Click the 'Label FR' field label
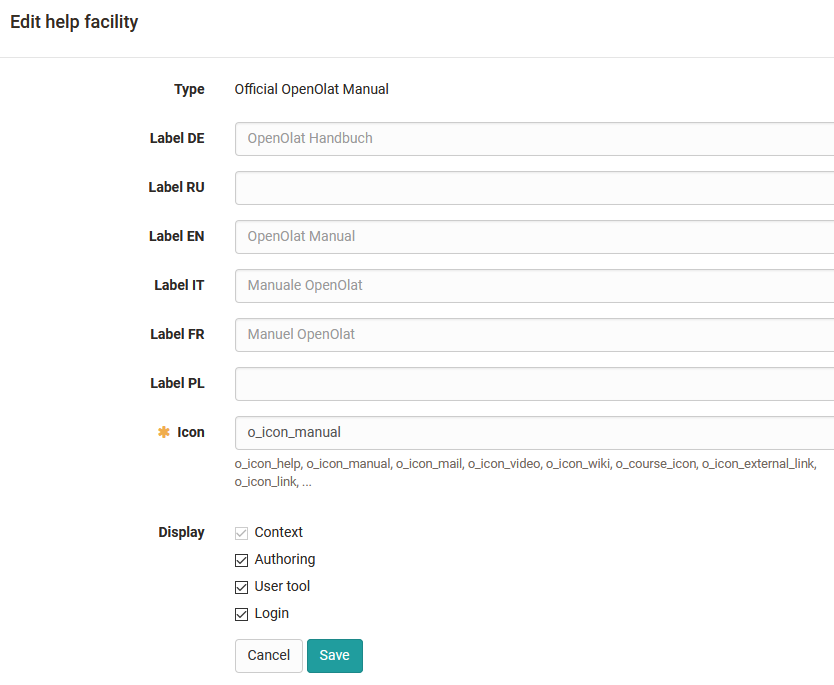The image size is (834, 685). coord(177,334)
